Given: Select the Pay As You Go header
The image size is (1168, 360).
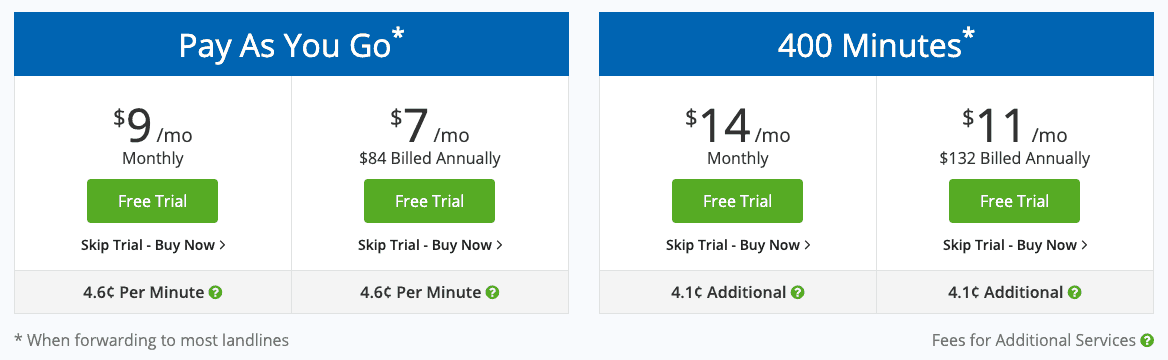Looking at the screenshot, I should click(291, 44).
